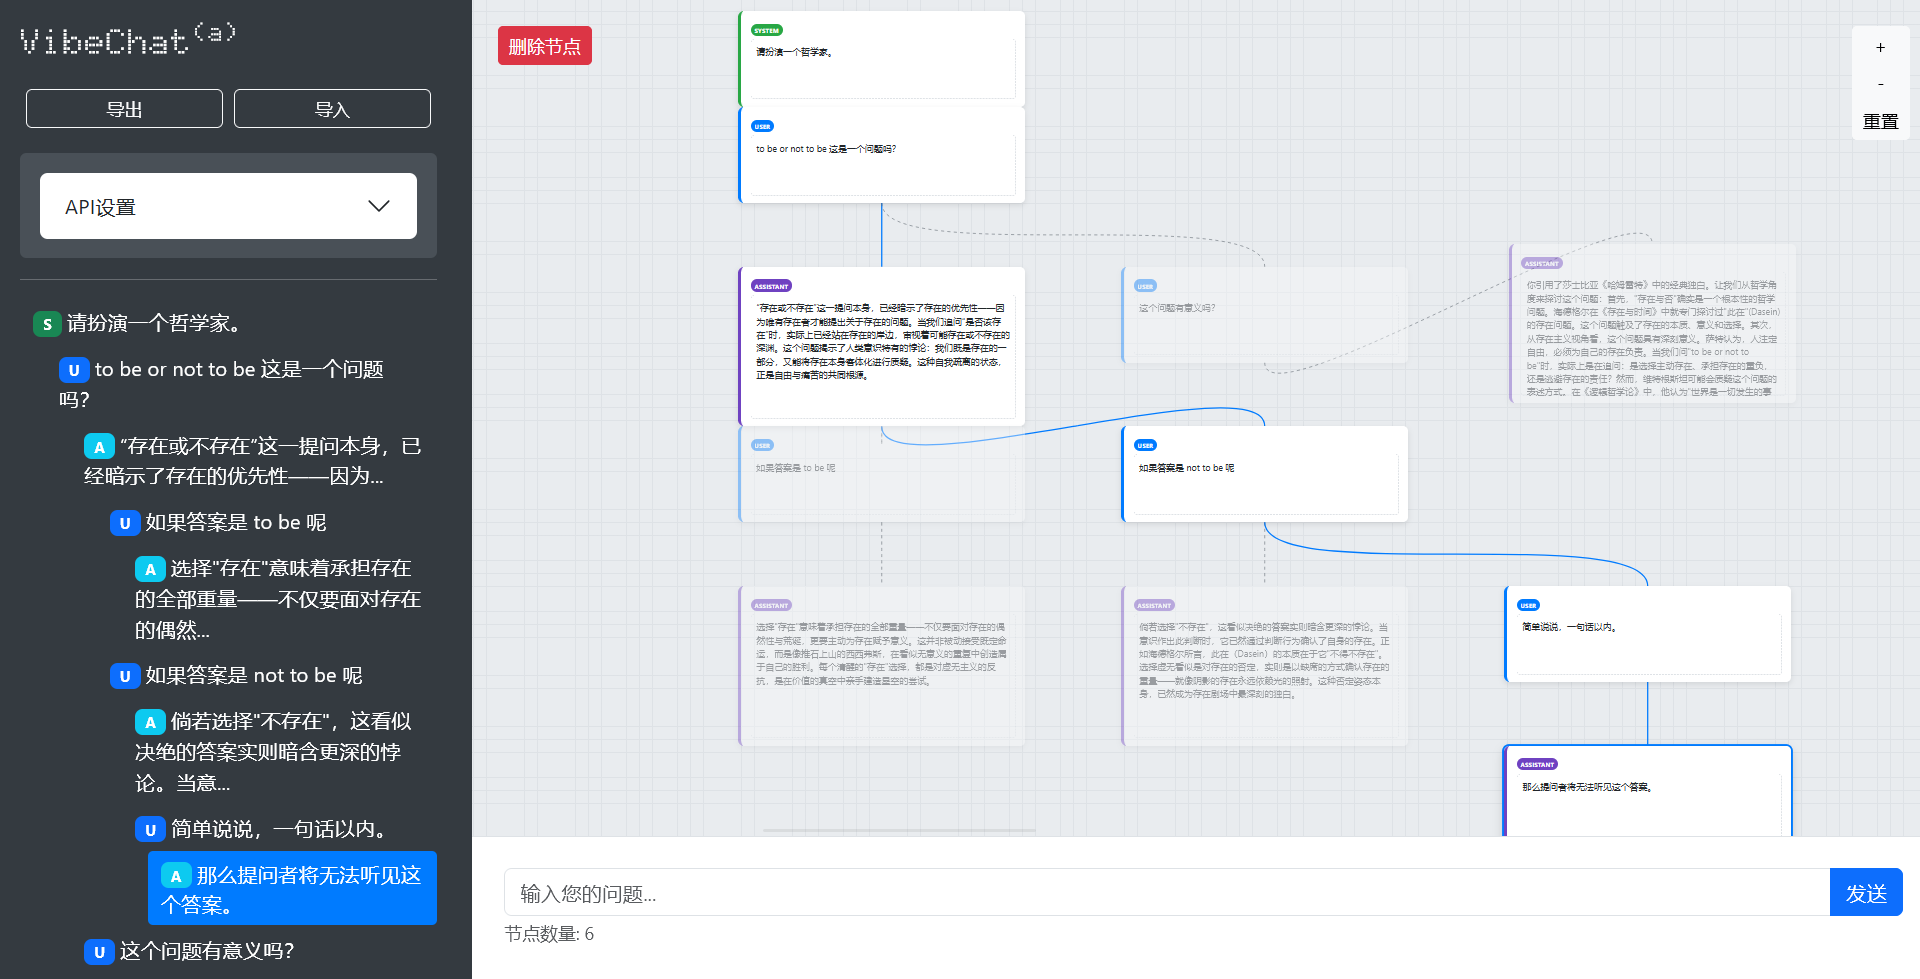Reset the view with 重置 button
The width and height of the screenshot is (1920, 979).
coord(1880,121)
